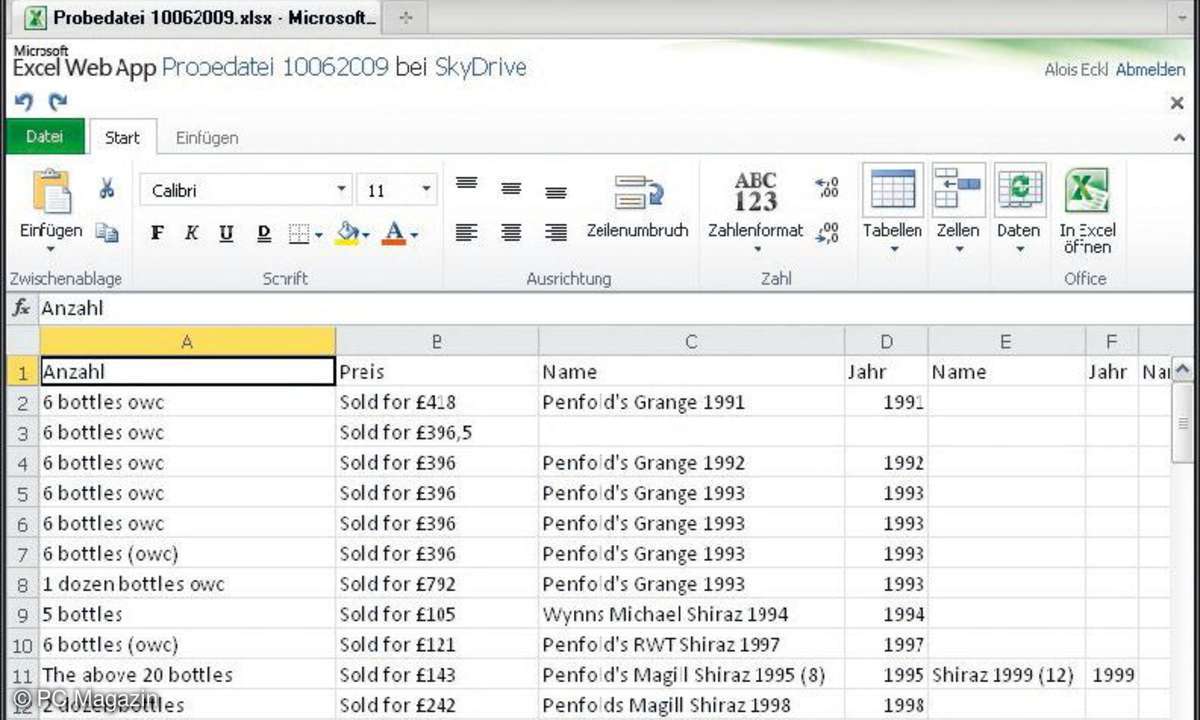
Task: Collapse the ribbon with the caret
Action: click(x=1177, y=138)
